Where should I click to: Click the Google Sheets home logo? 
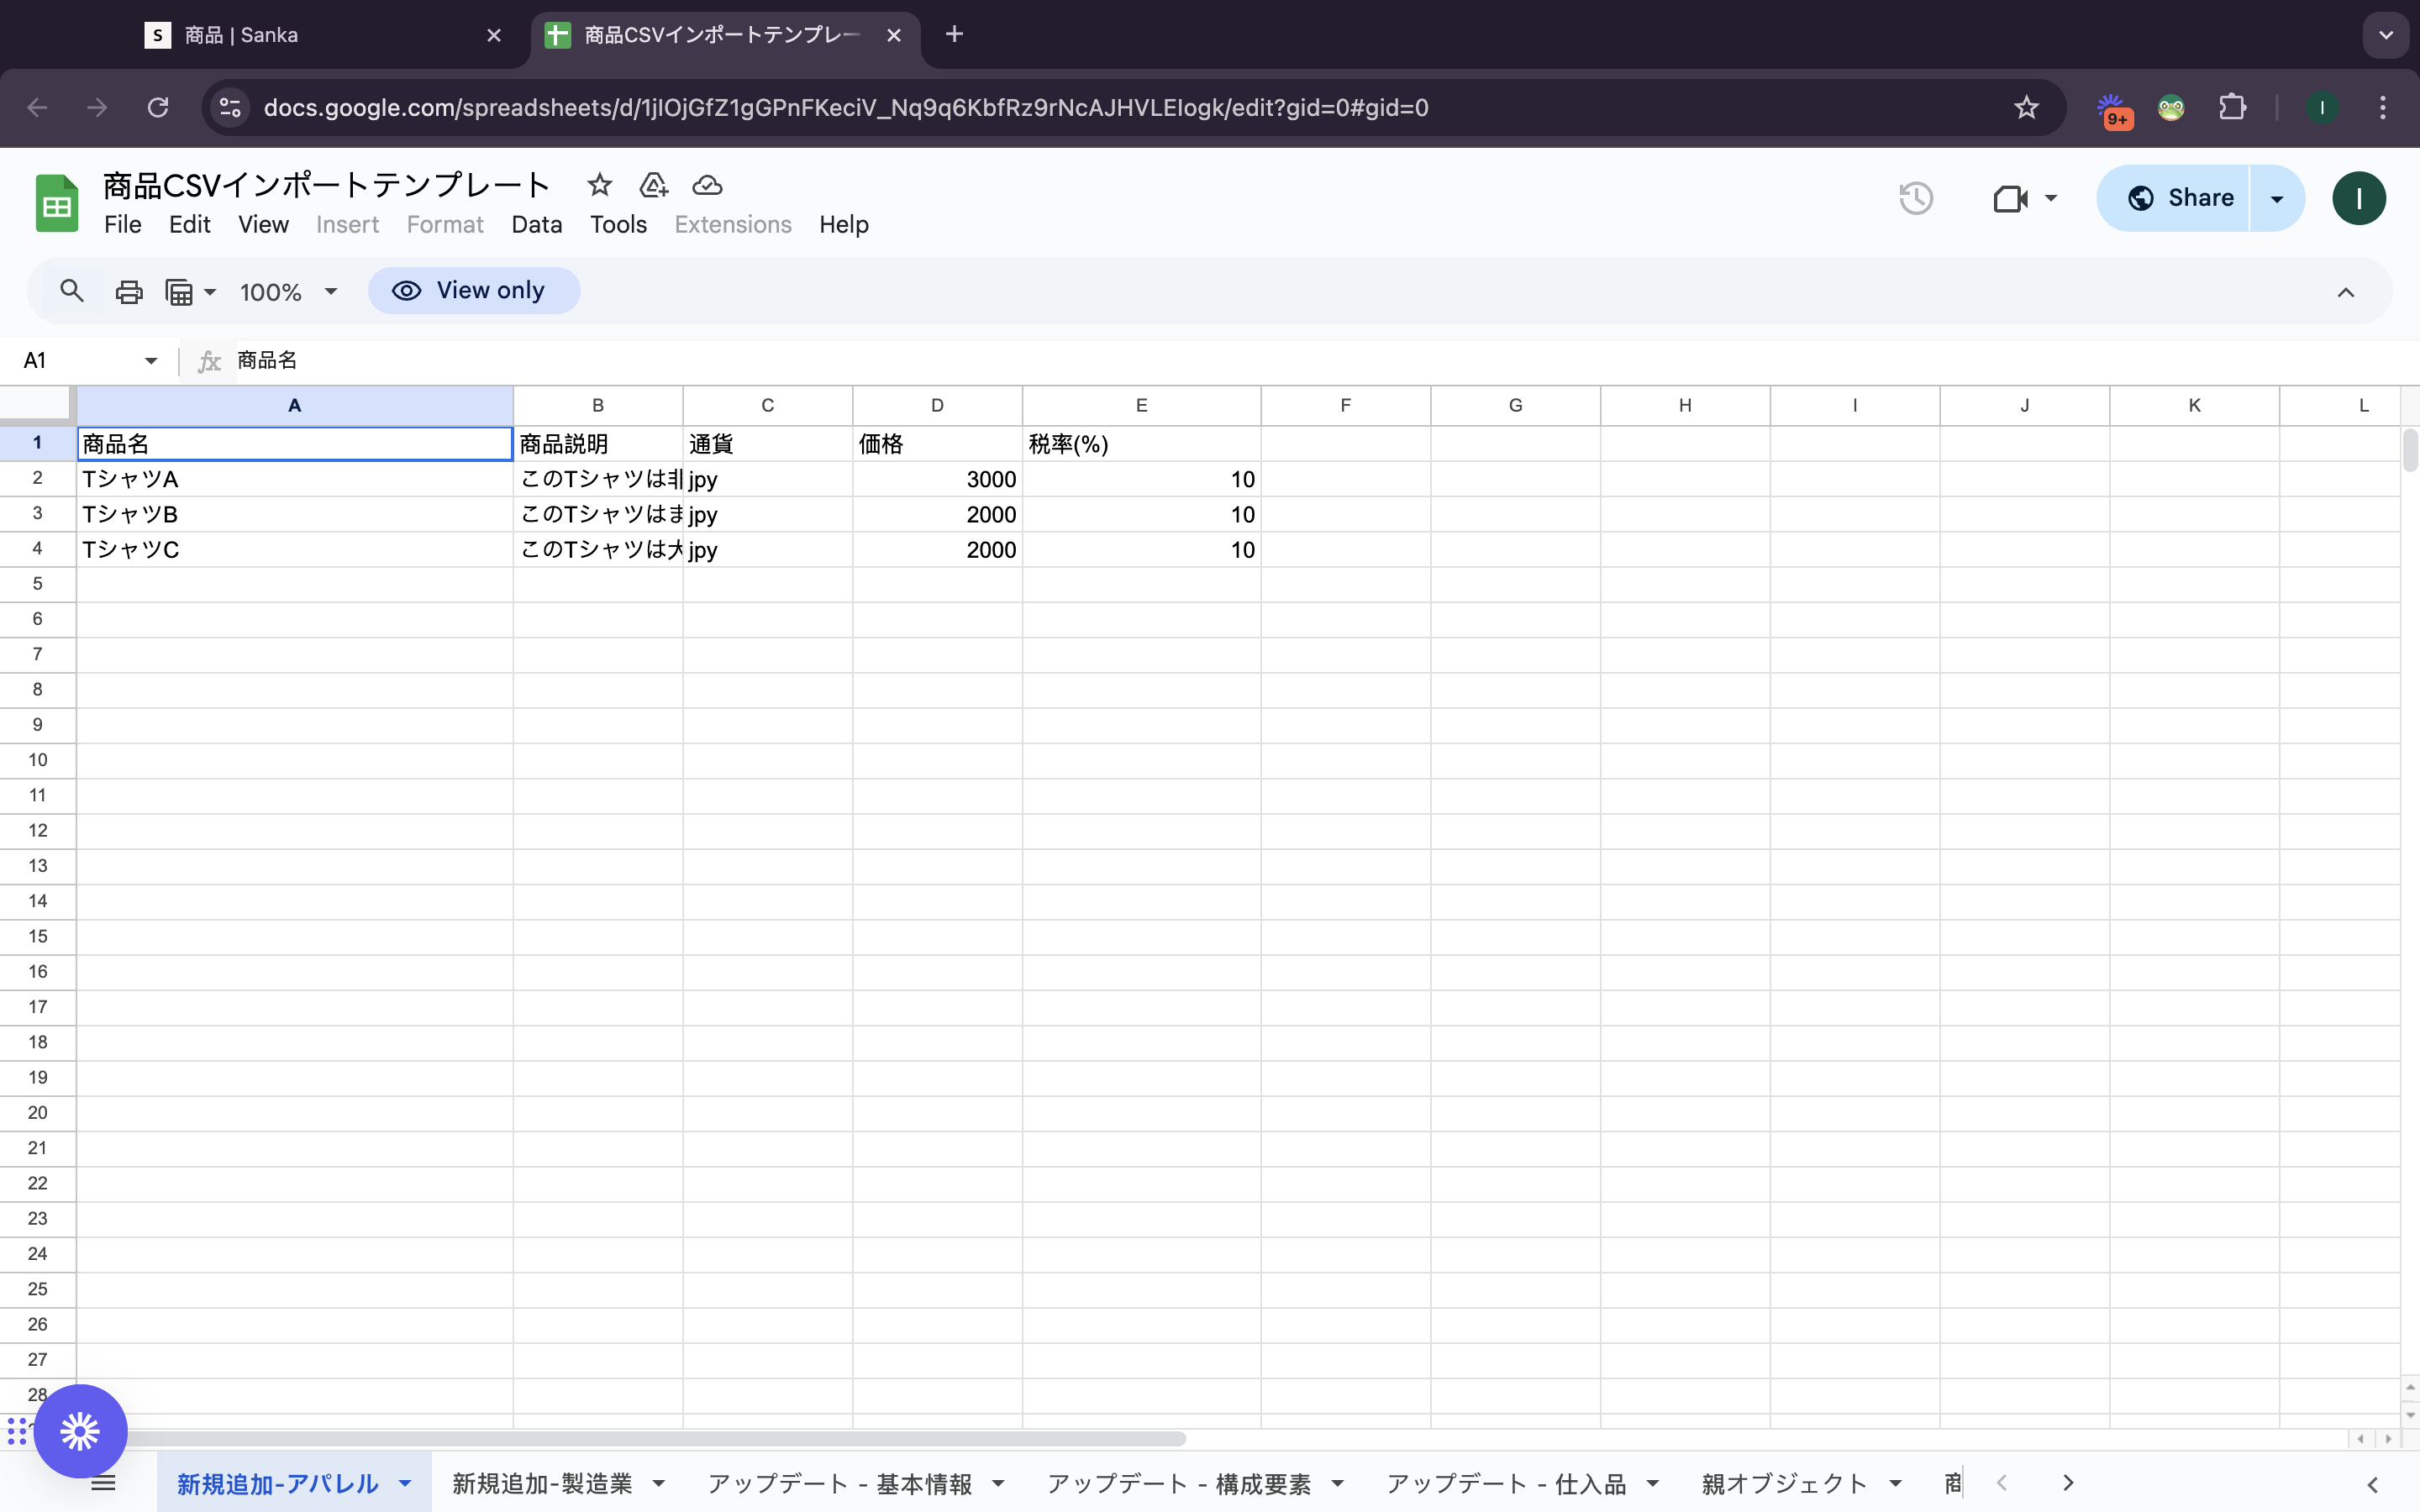[57, 203]
